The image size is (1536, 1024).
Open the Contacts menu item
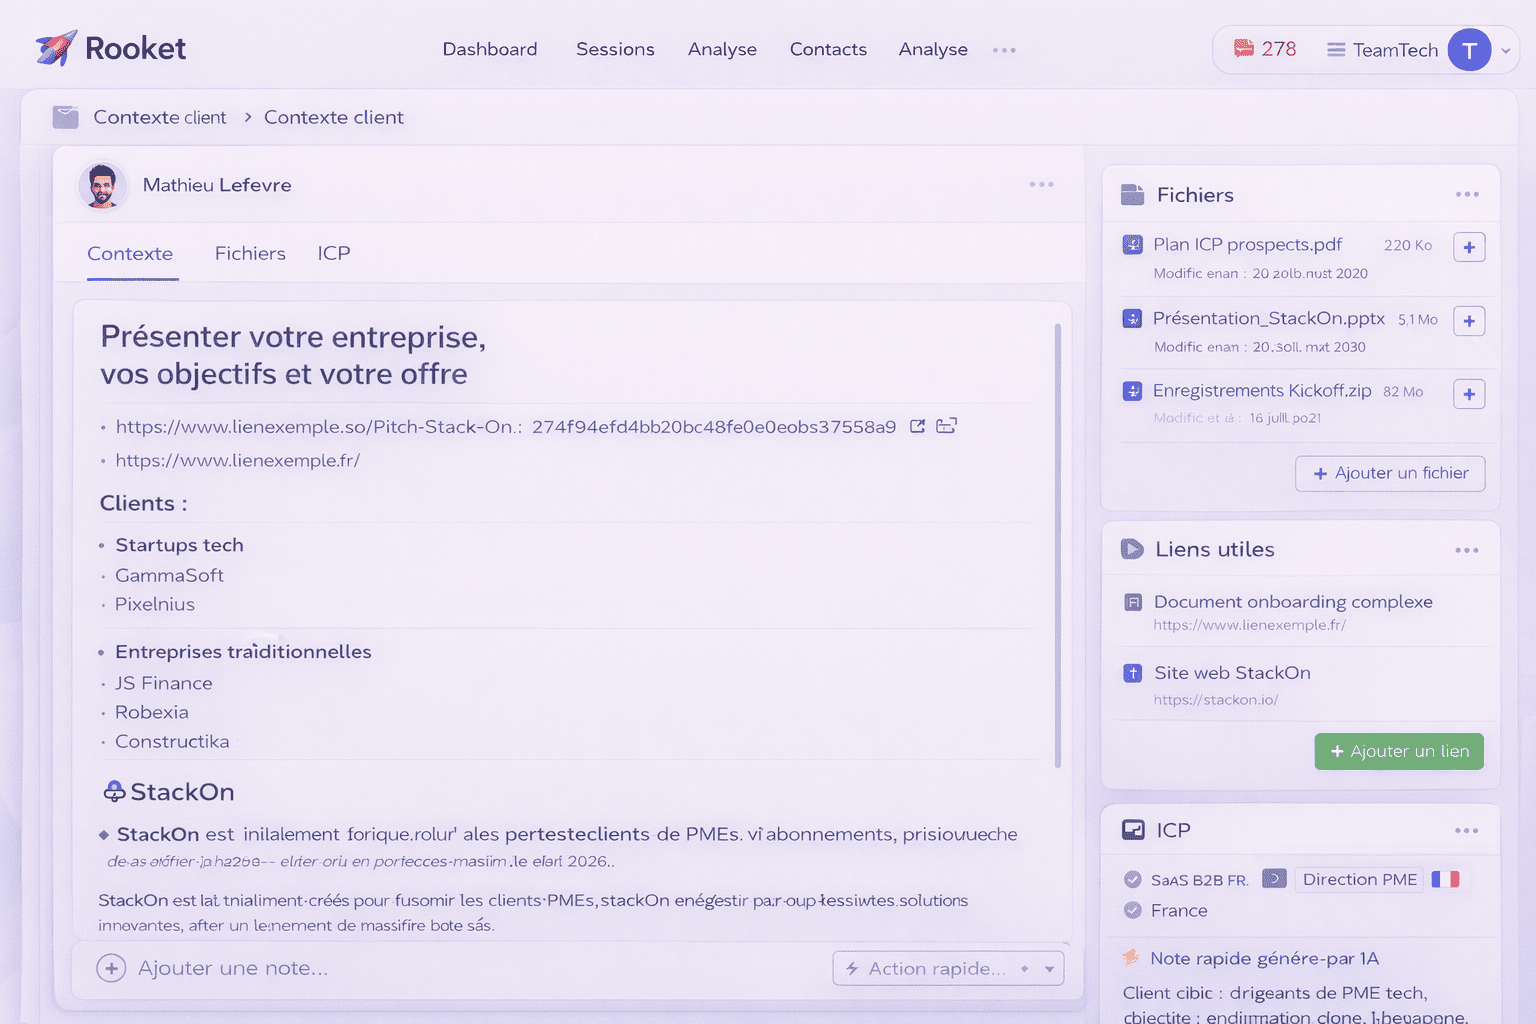click(828, 49)
